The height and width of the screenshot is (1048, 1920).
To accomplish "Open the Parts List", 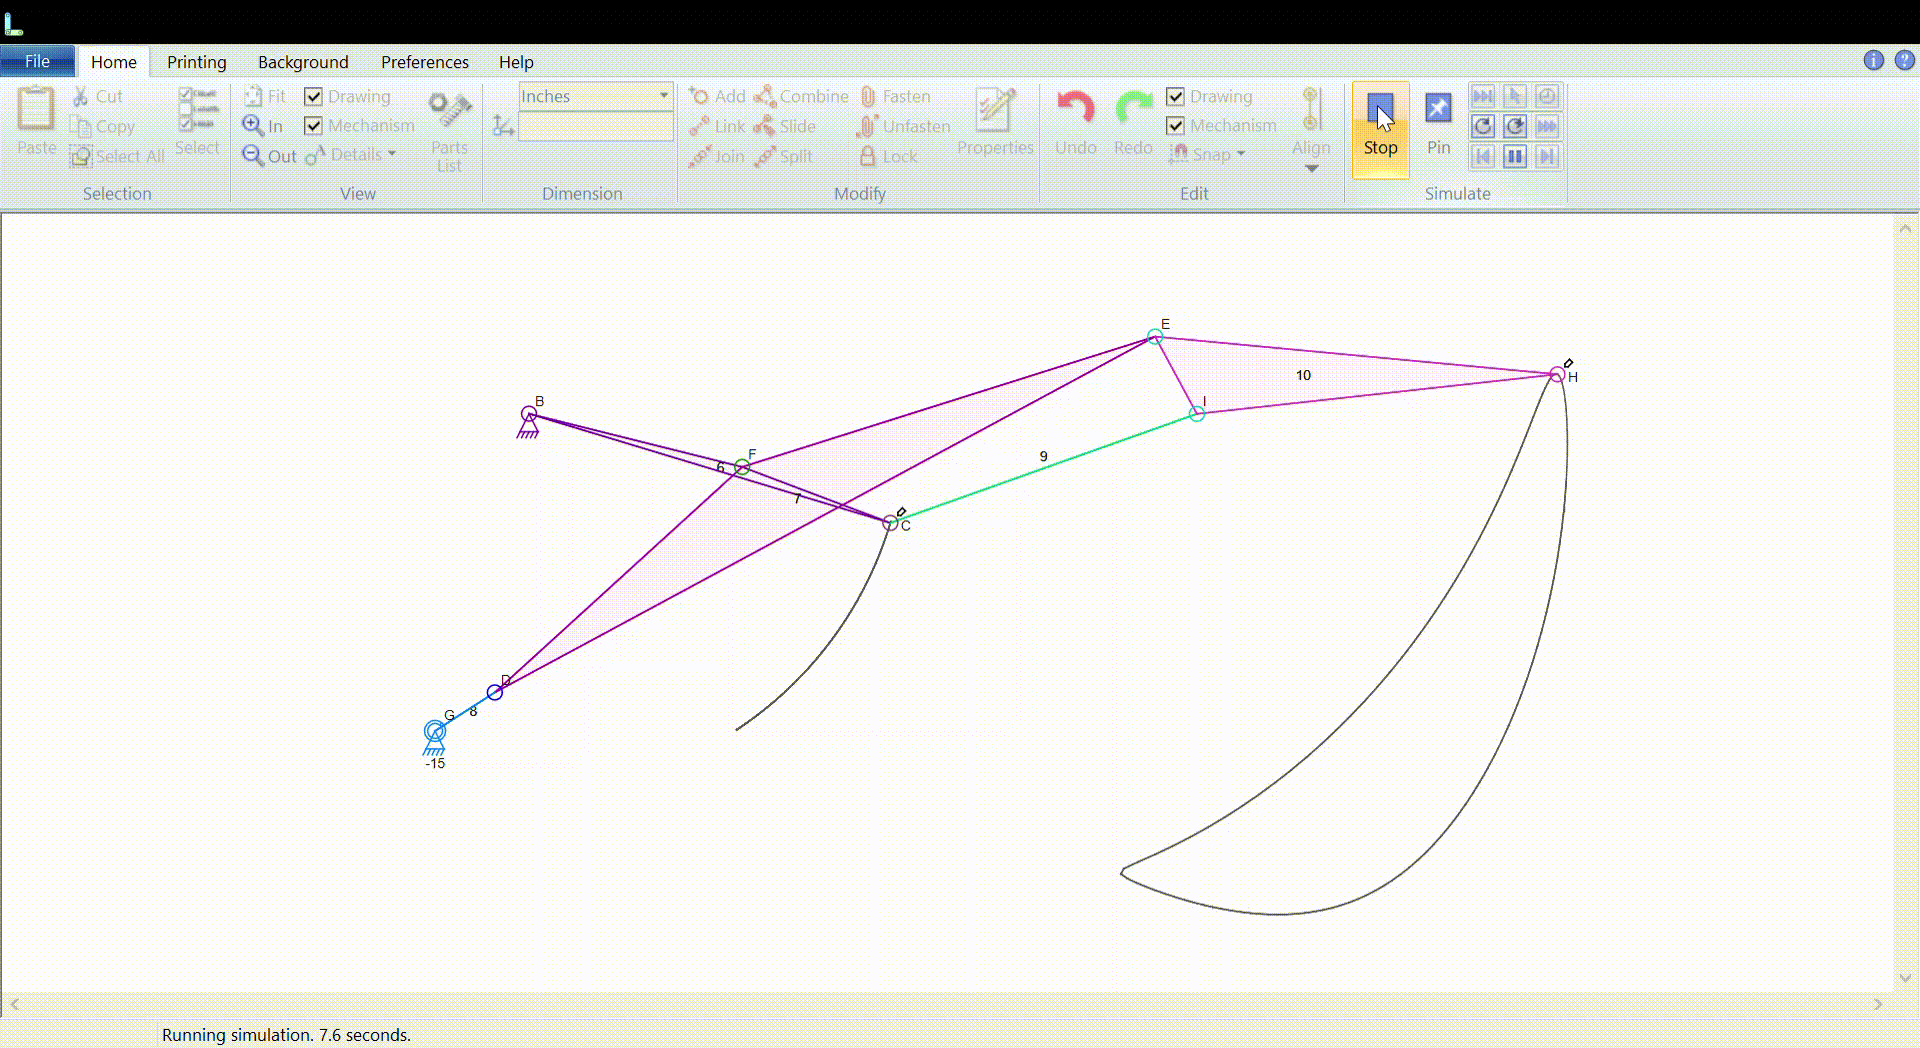I will [x=449, y=130].
